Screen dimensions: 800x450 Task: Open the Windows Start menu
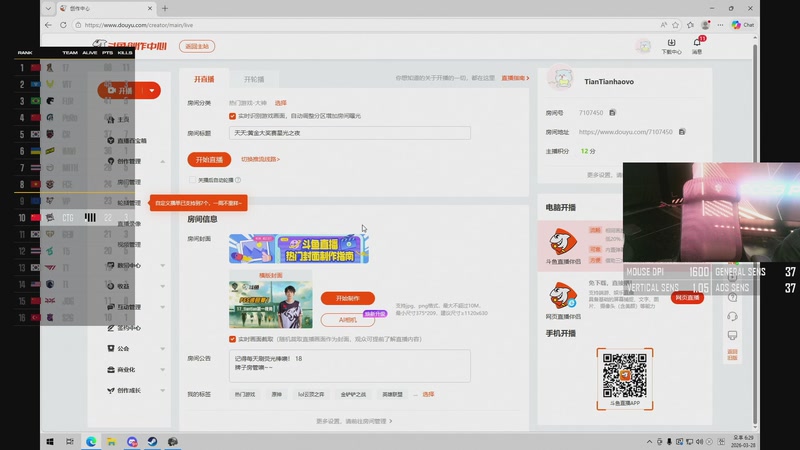[50, 441]
